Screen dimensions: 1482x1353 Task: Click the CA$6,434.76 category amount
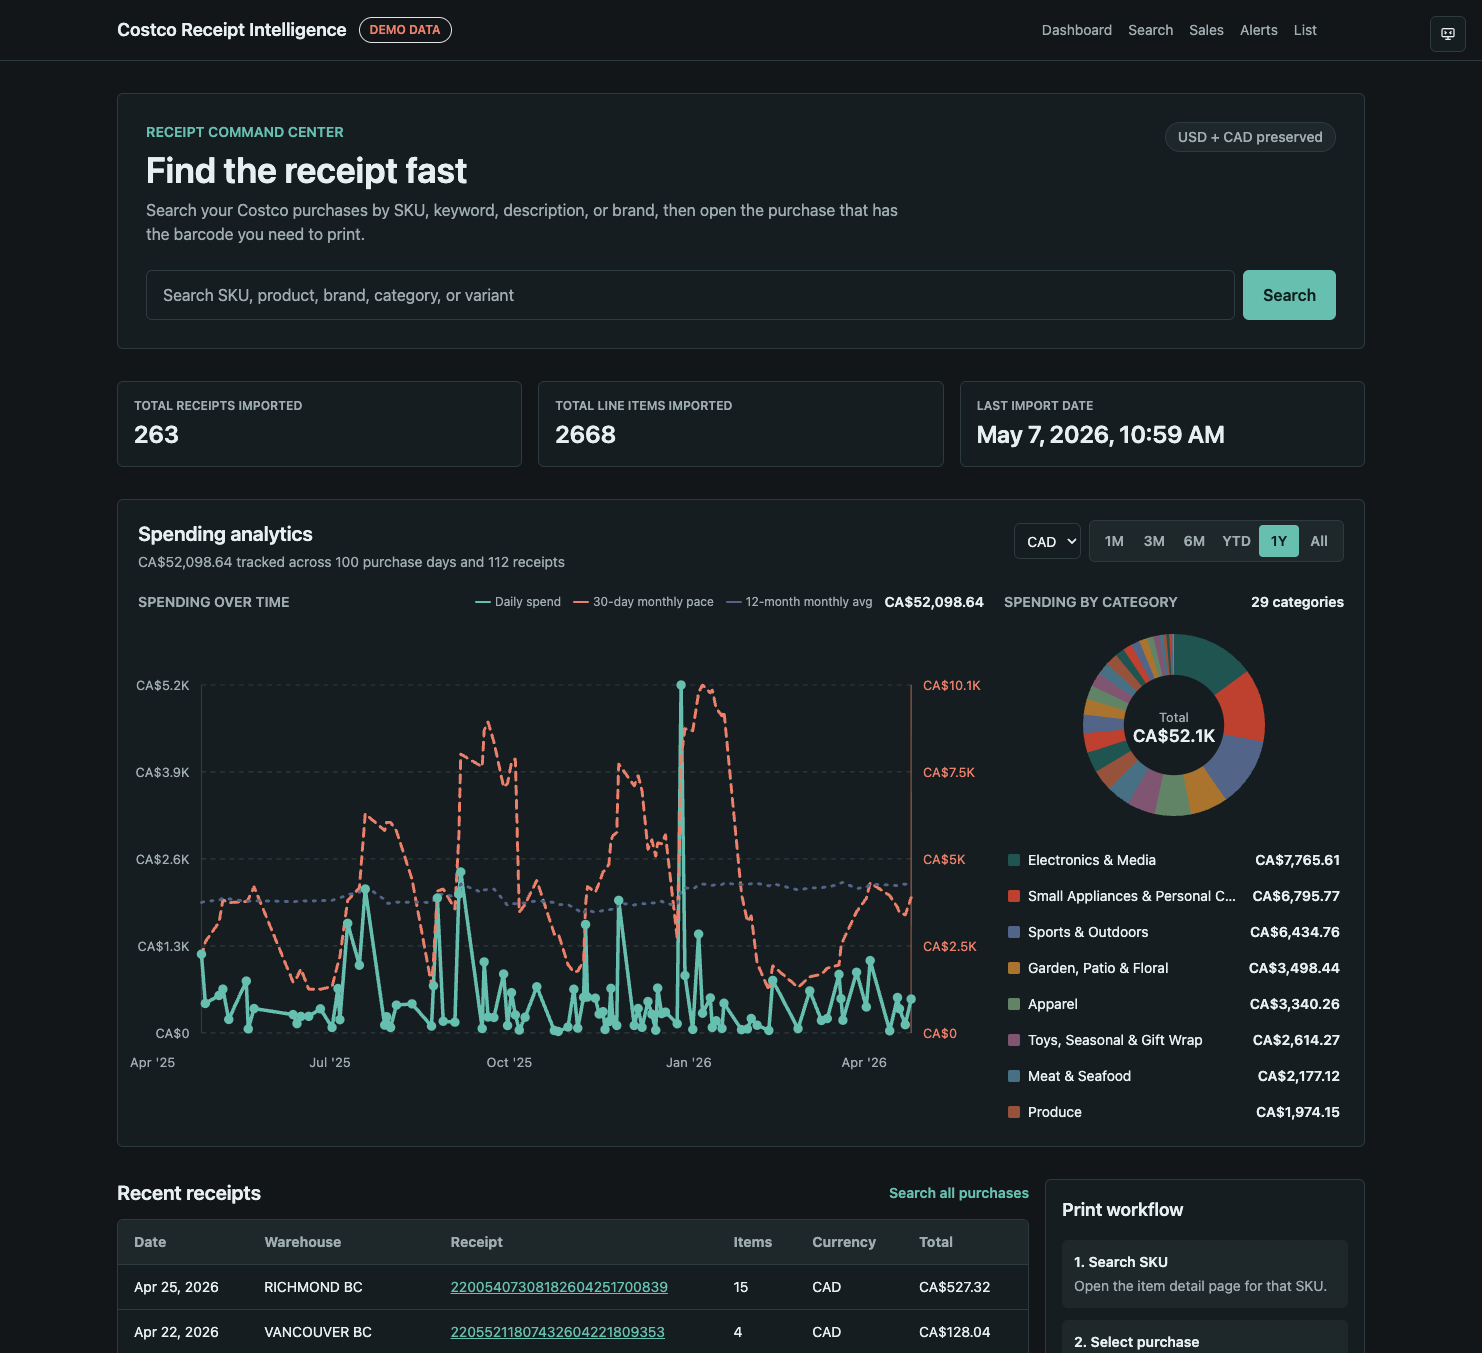pos(1295,932)
